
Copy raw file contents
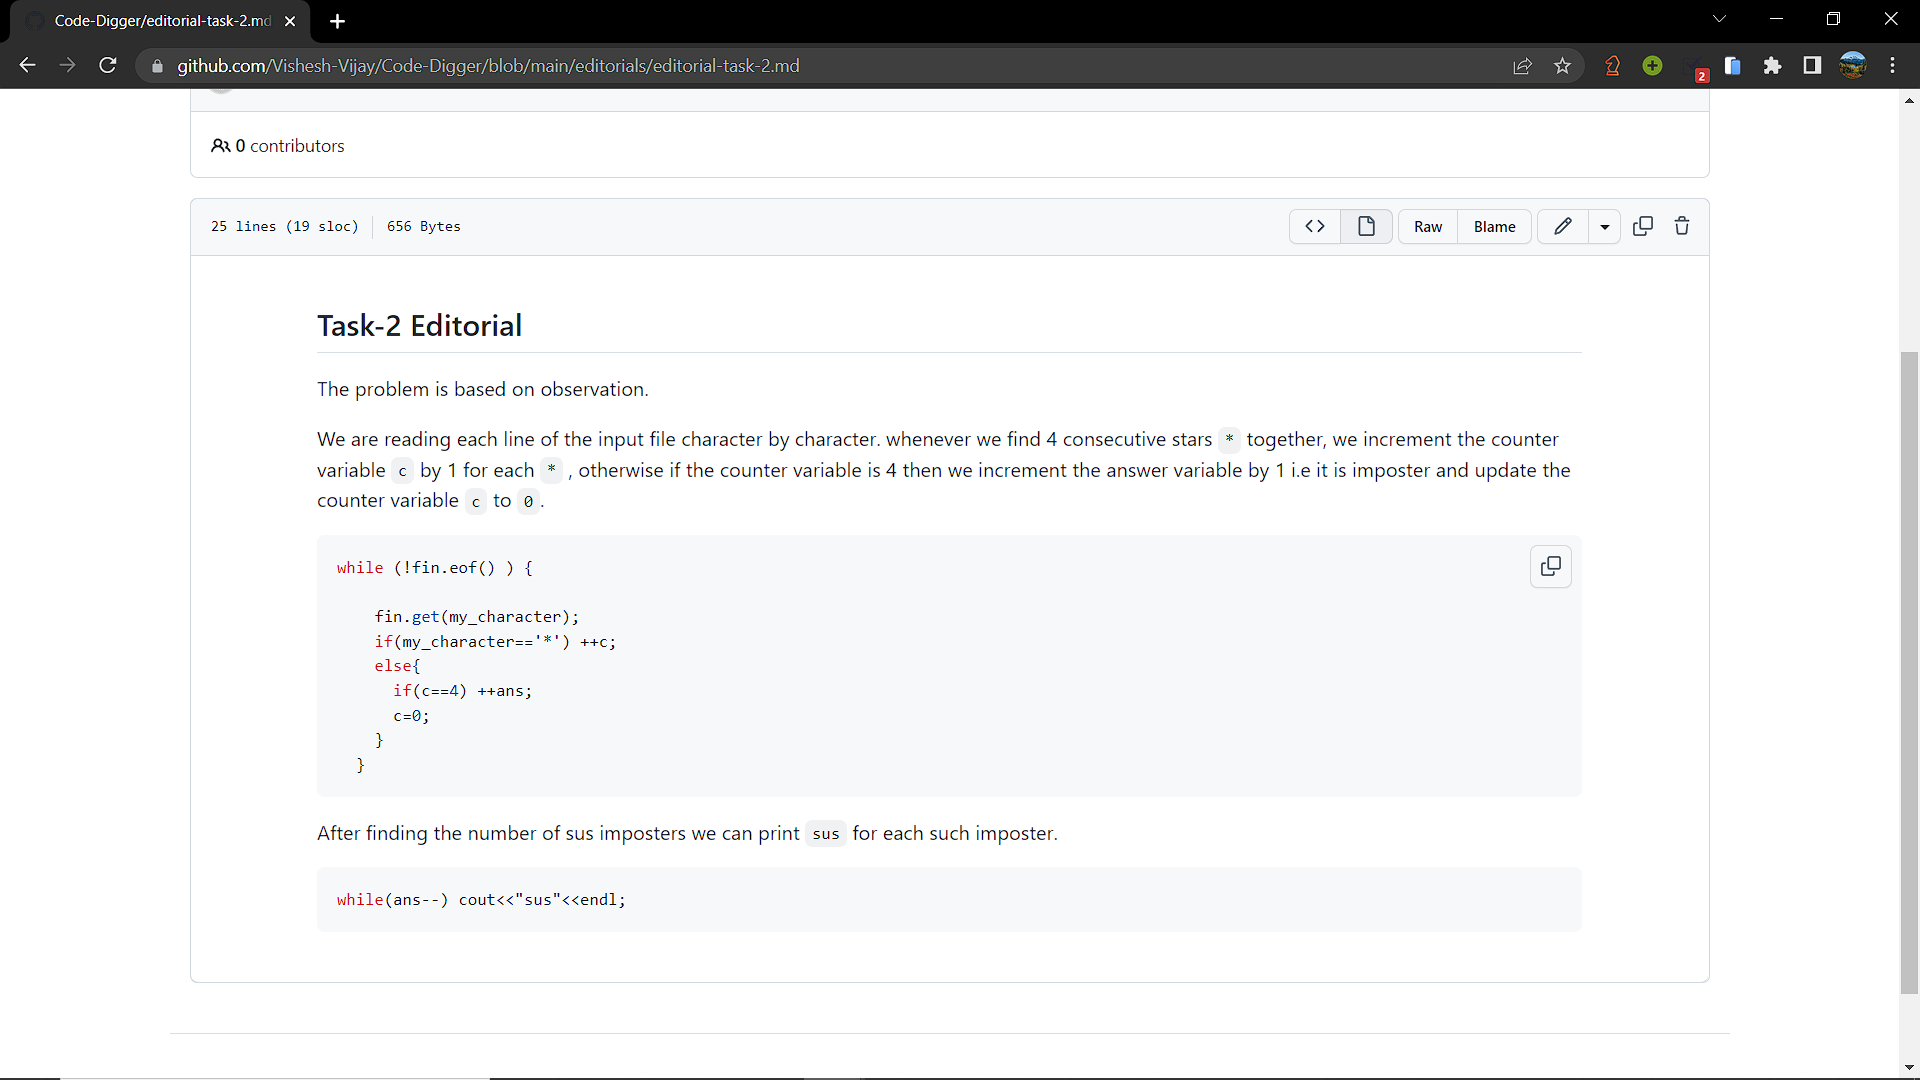[x=1643, y=227]
